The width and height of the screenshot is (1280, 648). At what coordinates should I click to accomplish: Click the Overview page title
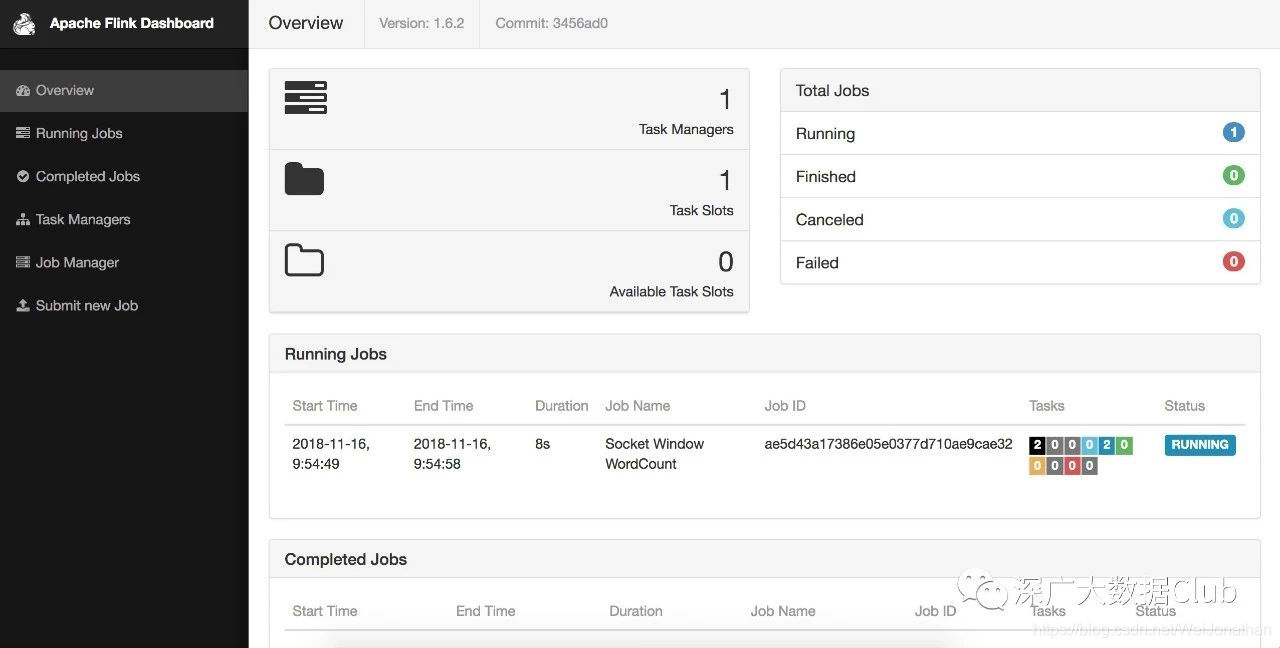tap(305, 23)
